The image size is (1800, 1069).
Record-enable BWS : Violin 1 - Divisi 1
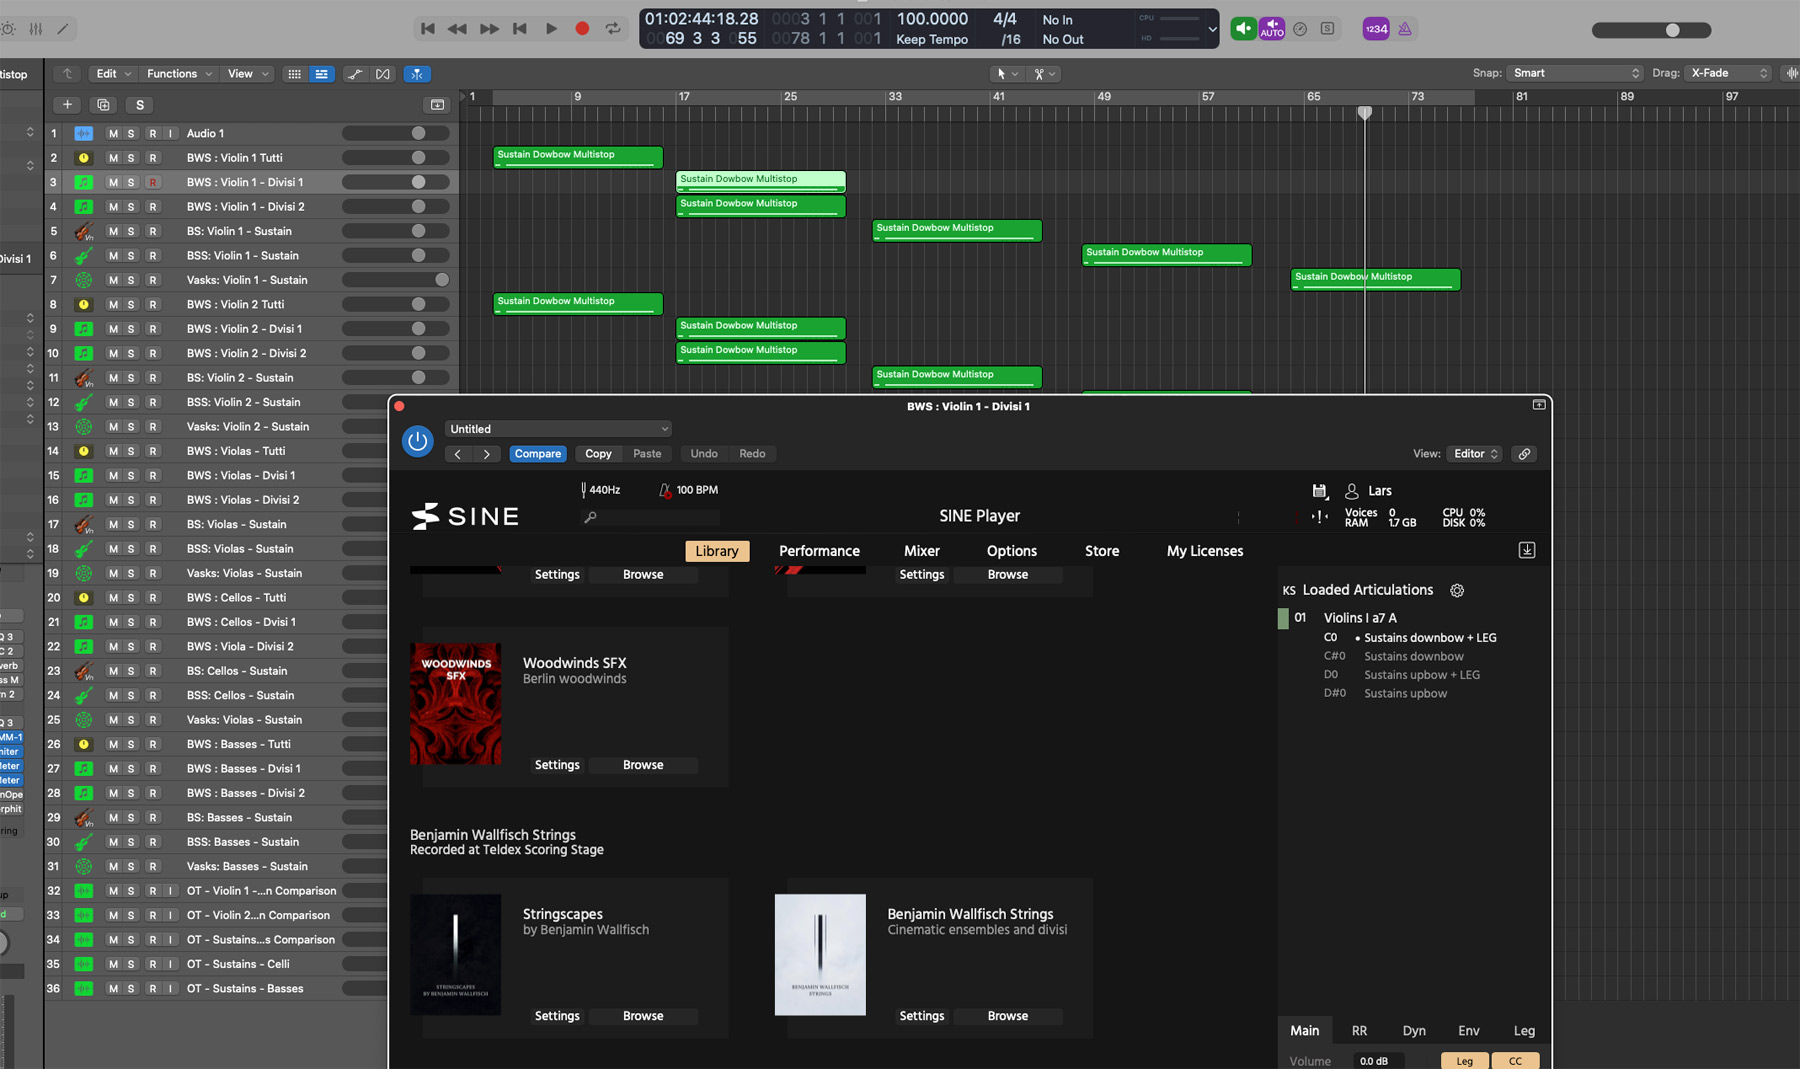153,183
